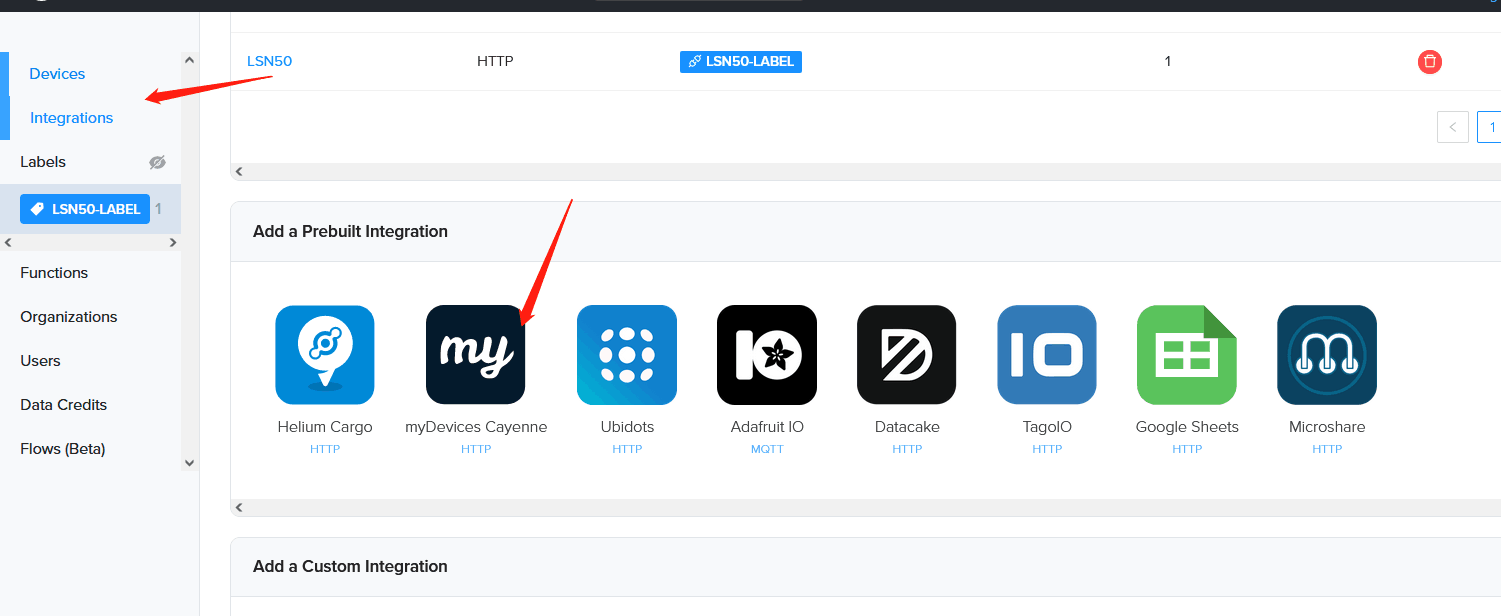Delete the LSN50 integration with trash icon
The height and width of the screenshot is (616, 1501).
tap(1430, 62)
